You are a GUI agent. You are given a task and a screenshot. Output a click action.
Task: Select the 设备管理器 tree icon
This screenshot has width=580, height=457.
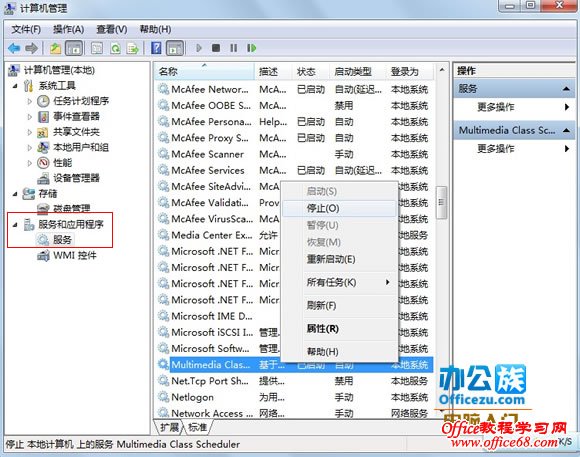point(43,178)
